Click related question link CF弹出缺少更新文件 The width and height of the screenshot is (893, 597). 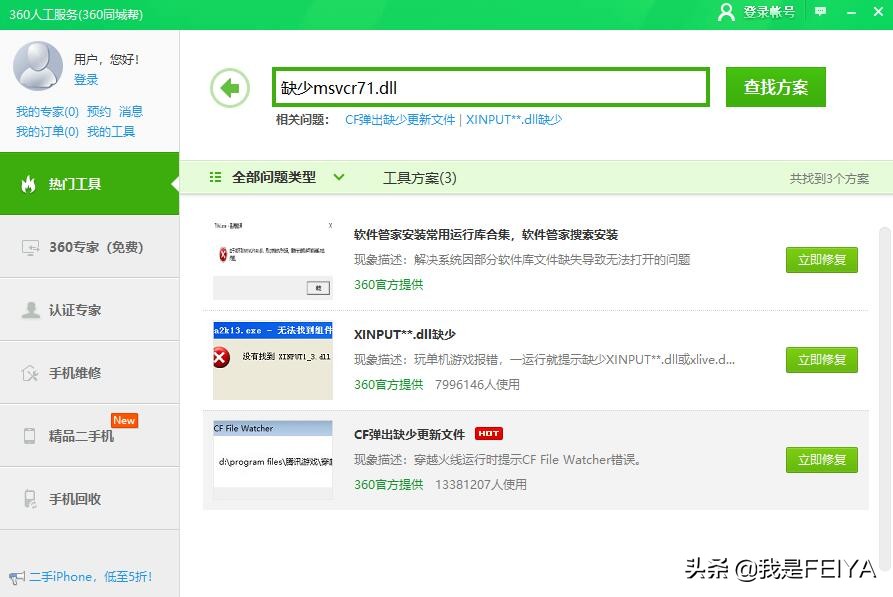pos(400,120)
